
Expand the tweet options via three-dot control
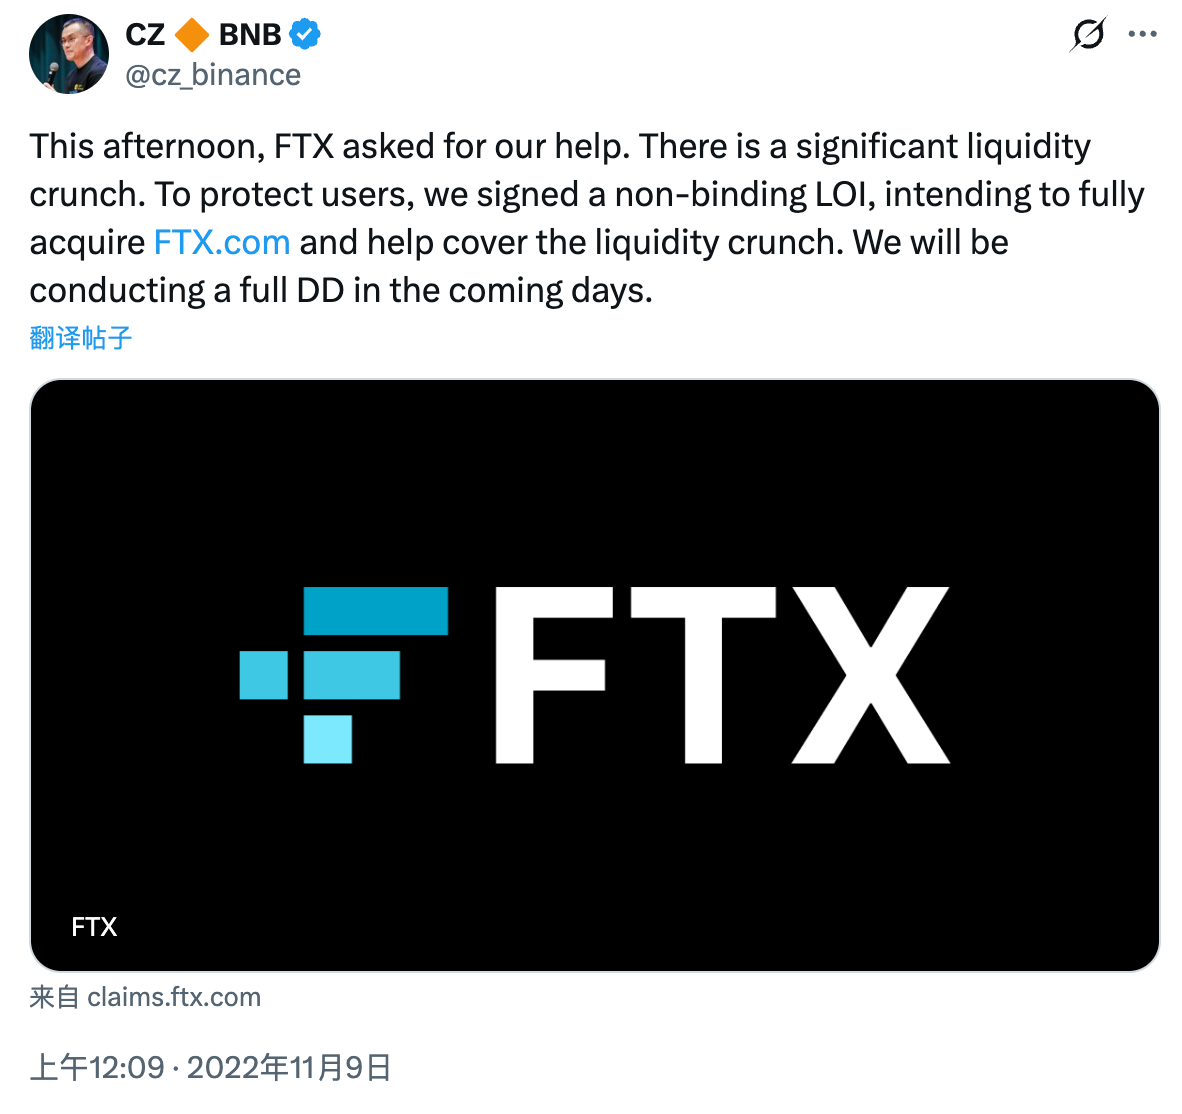pos(1143,33)
